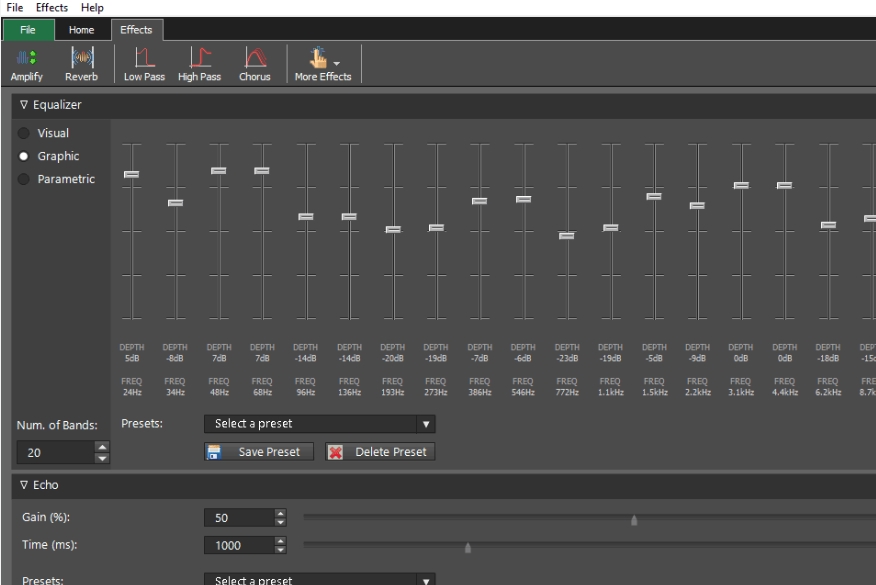Click the 24Hz band slider handle

[x=131, y=174]
